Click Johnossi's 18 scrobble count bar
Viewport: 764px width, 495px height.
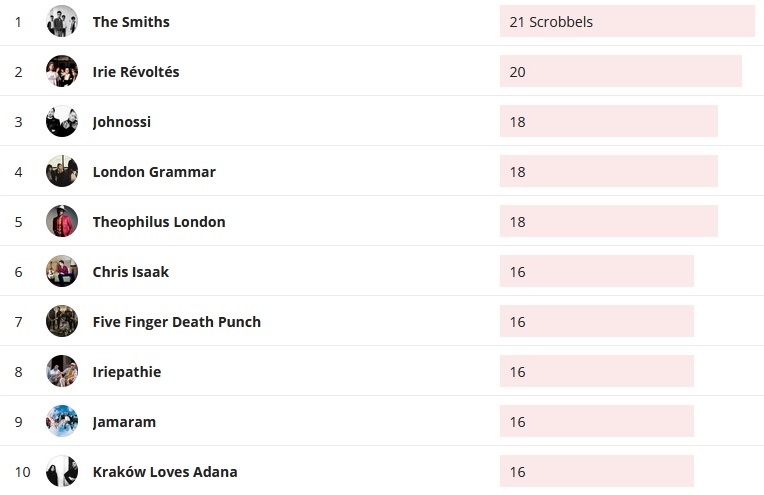(x=608, y=121)
